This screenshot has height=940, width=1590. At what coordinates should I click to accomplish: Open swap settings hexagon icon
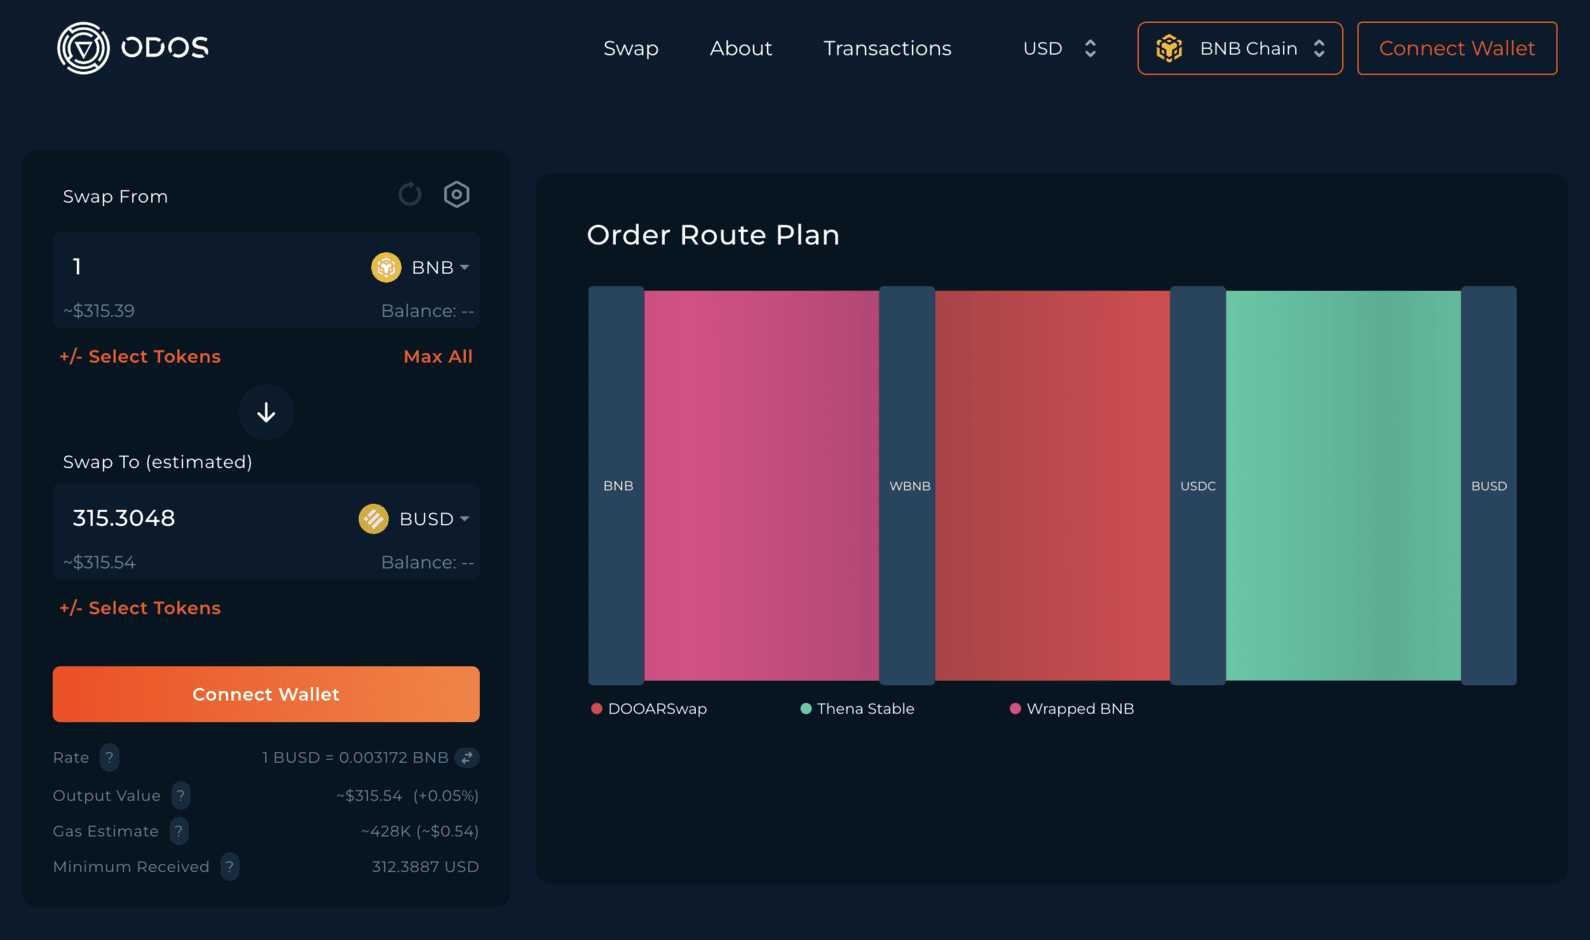tap(457, 194)
